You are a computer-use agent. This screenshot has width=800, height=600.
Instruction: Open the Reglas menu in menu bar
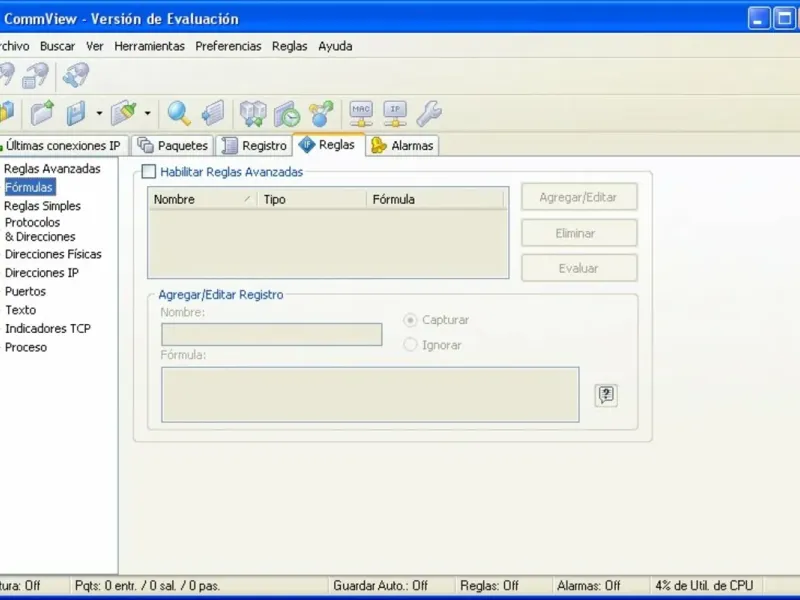[x=289, y=46]
